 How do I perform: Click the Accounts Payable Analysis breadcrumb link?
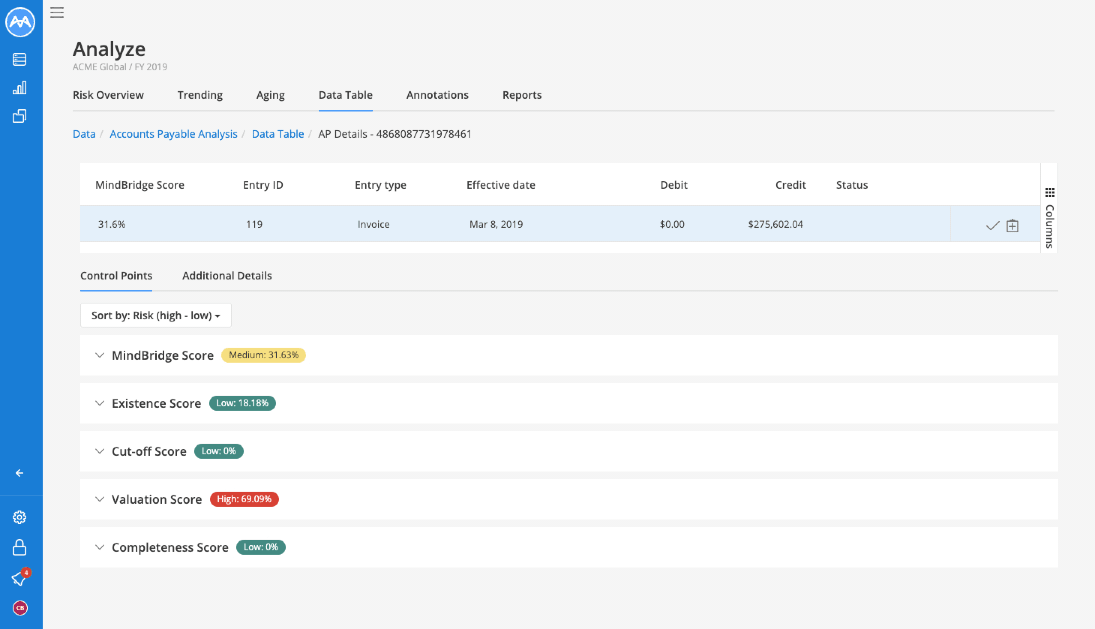pyautogui.click(x=173, y=134)
